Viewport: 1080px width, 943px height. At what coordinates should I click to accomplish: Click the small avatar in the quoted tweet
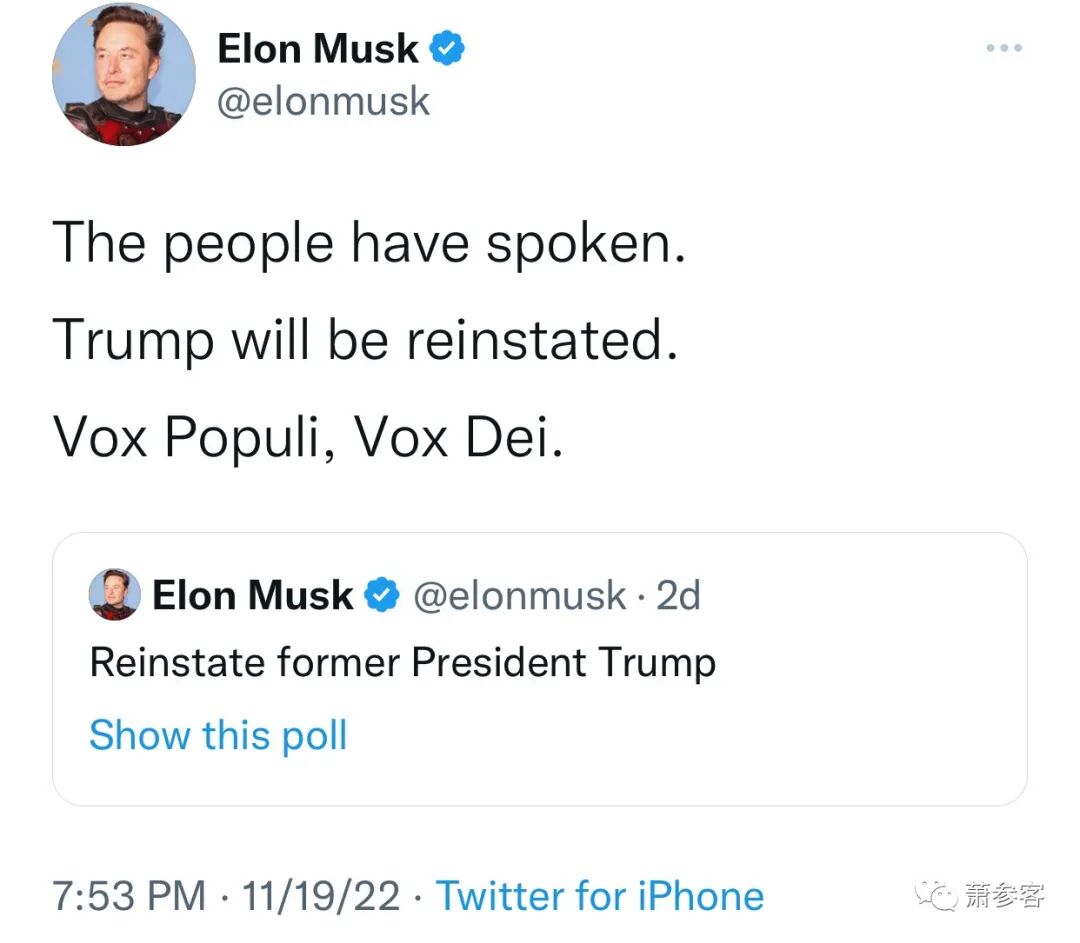coord(115,594)
